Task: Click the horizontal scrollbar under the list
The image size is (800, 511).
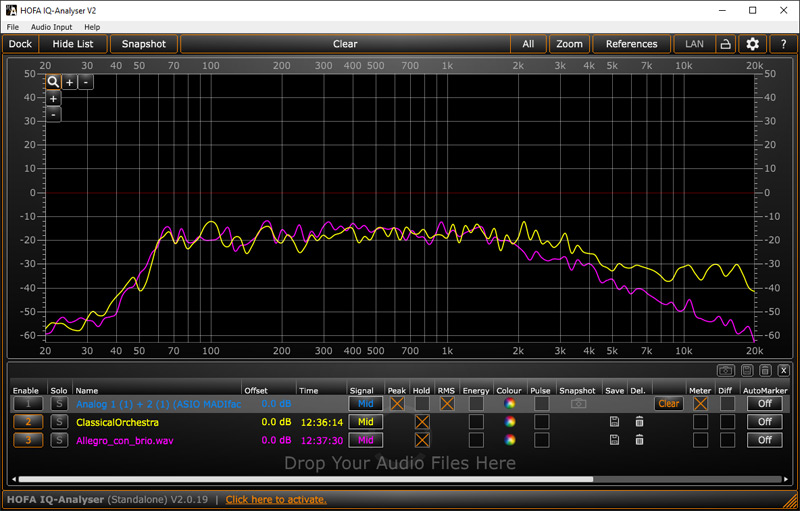Action: tap(300, 479)
